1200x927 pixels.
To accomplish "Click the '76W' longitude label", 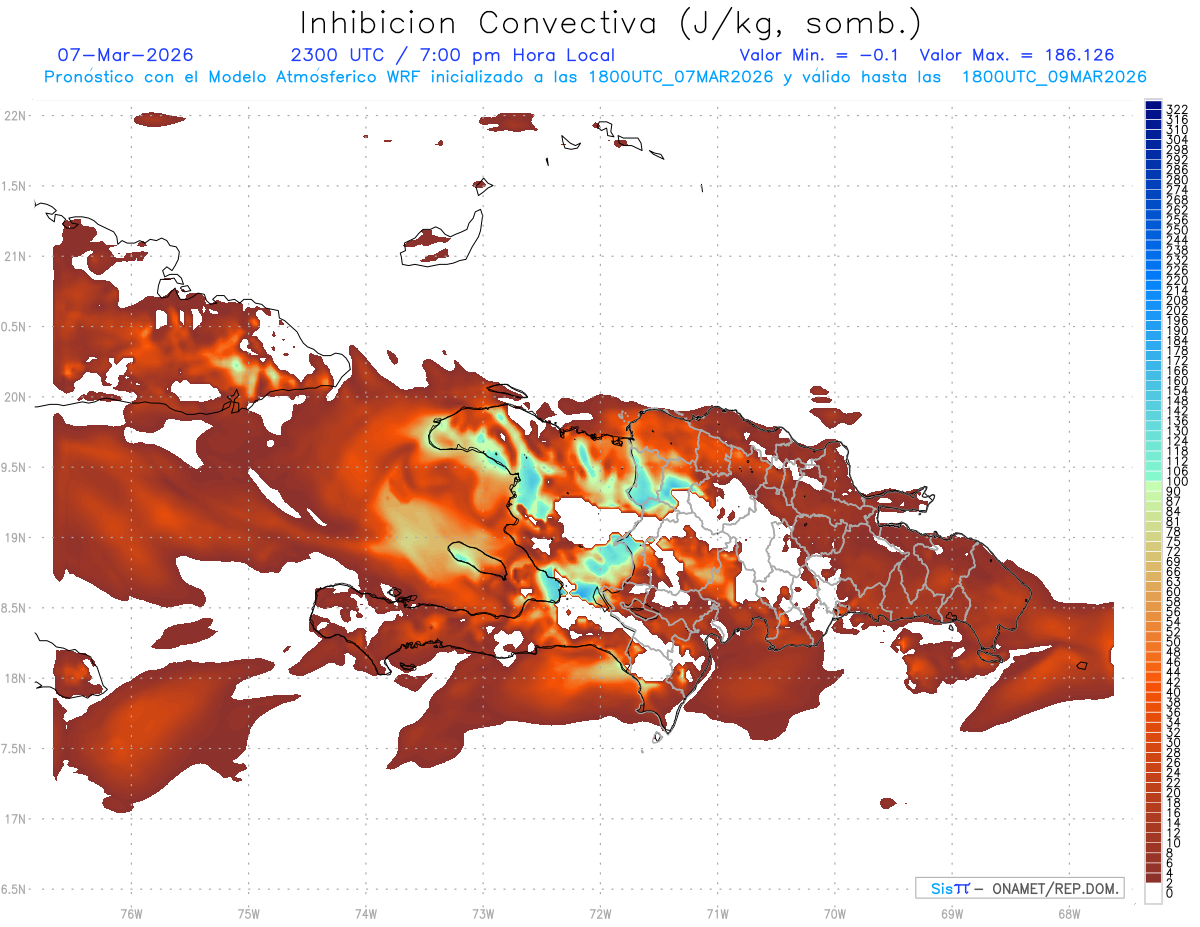I will pos(131,913).
